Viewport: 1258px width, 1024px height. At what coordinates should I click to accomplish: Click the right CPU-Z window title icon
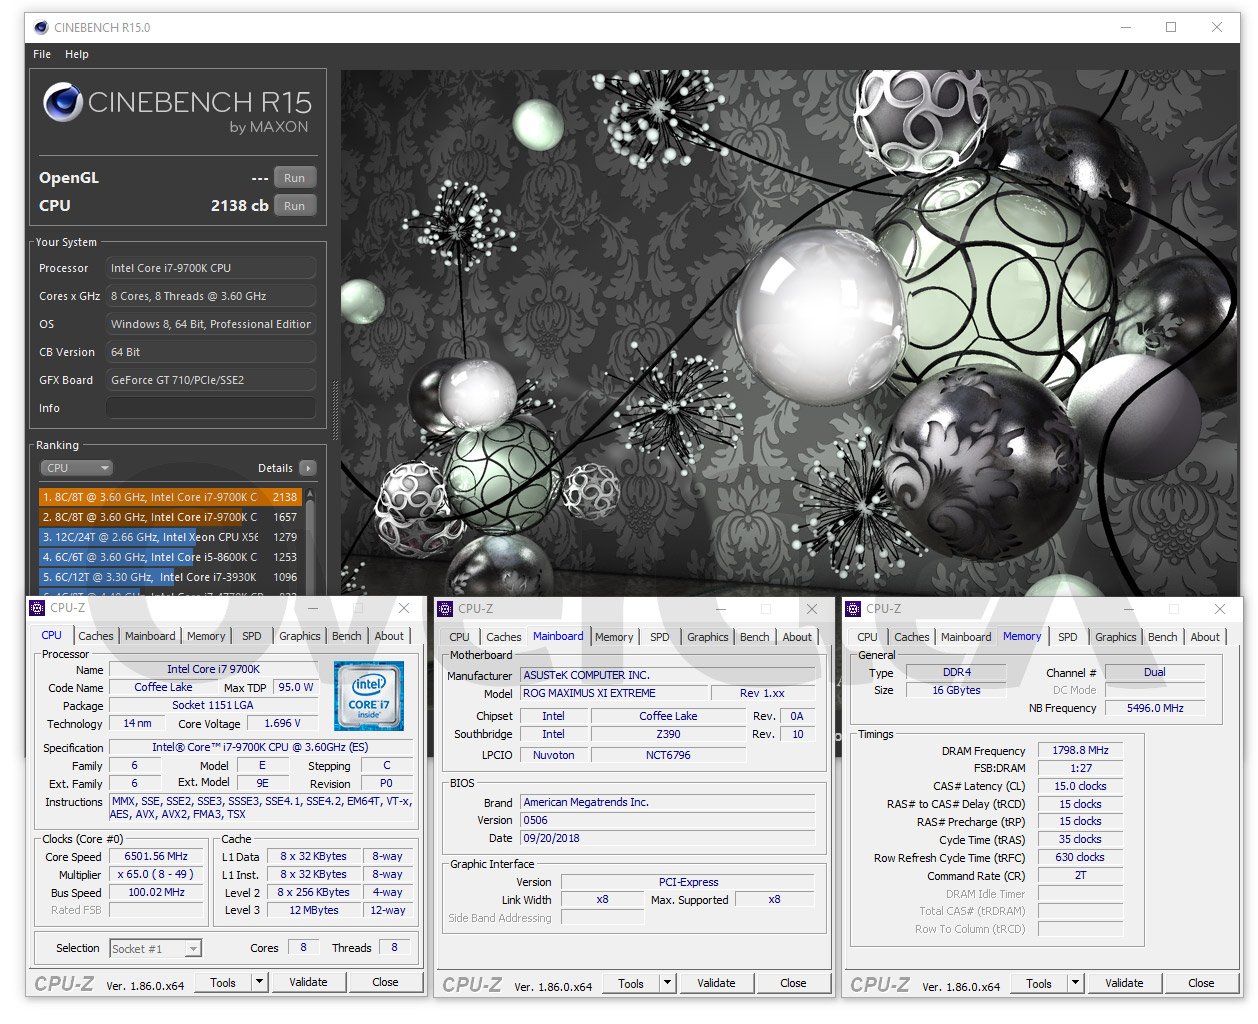click(x=853, y=609)
